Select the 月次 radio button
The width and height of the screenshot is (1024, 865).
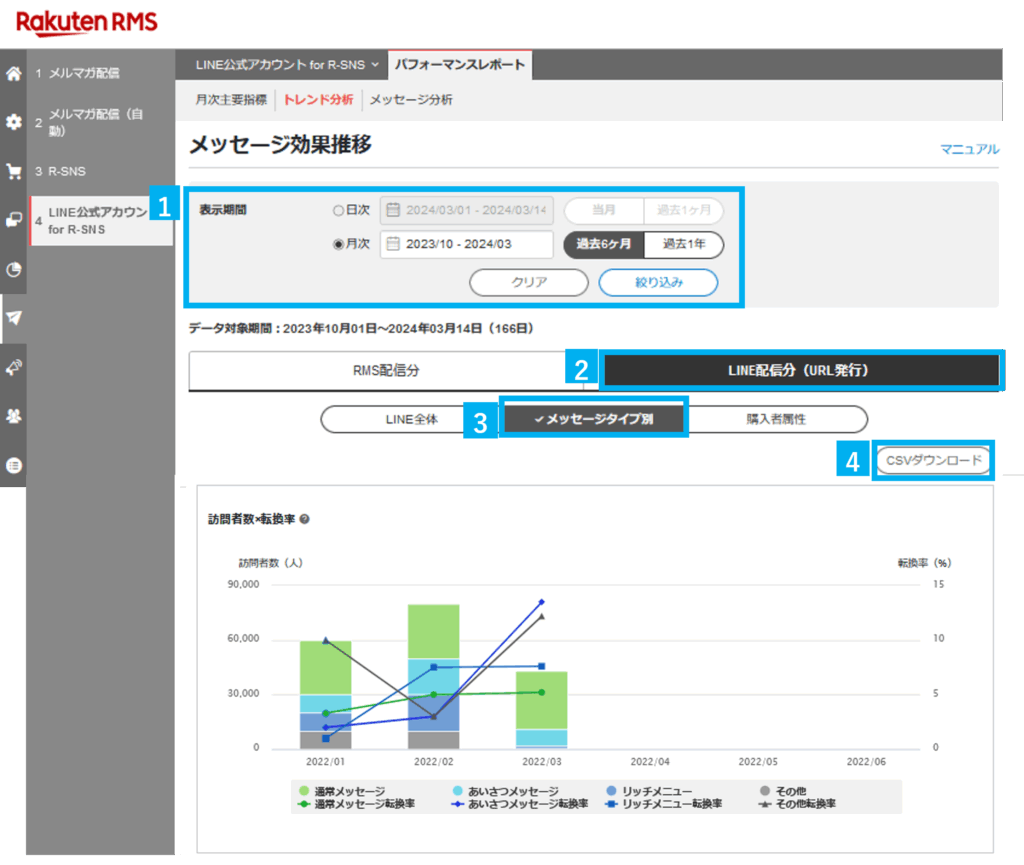338,245
